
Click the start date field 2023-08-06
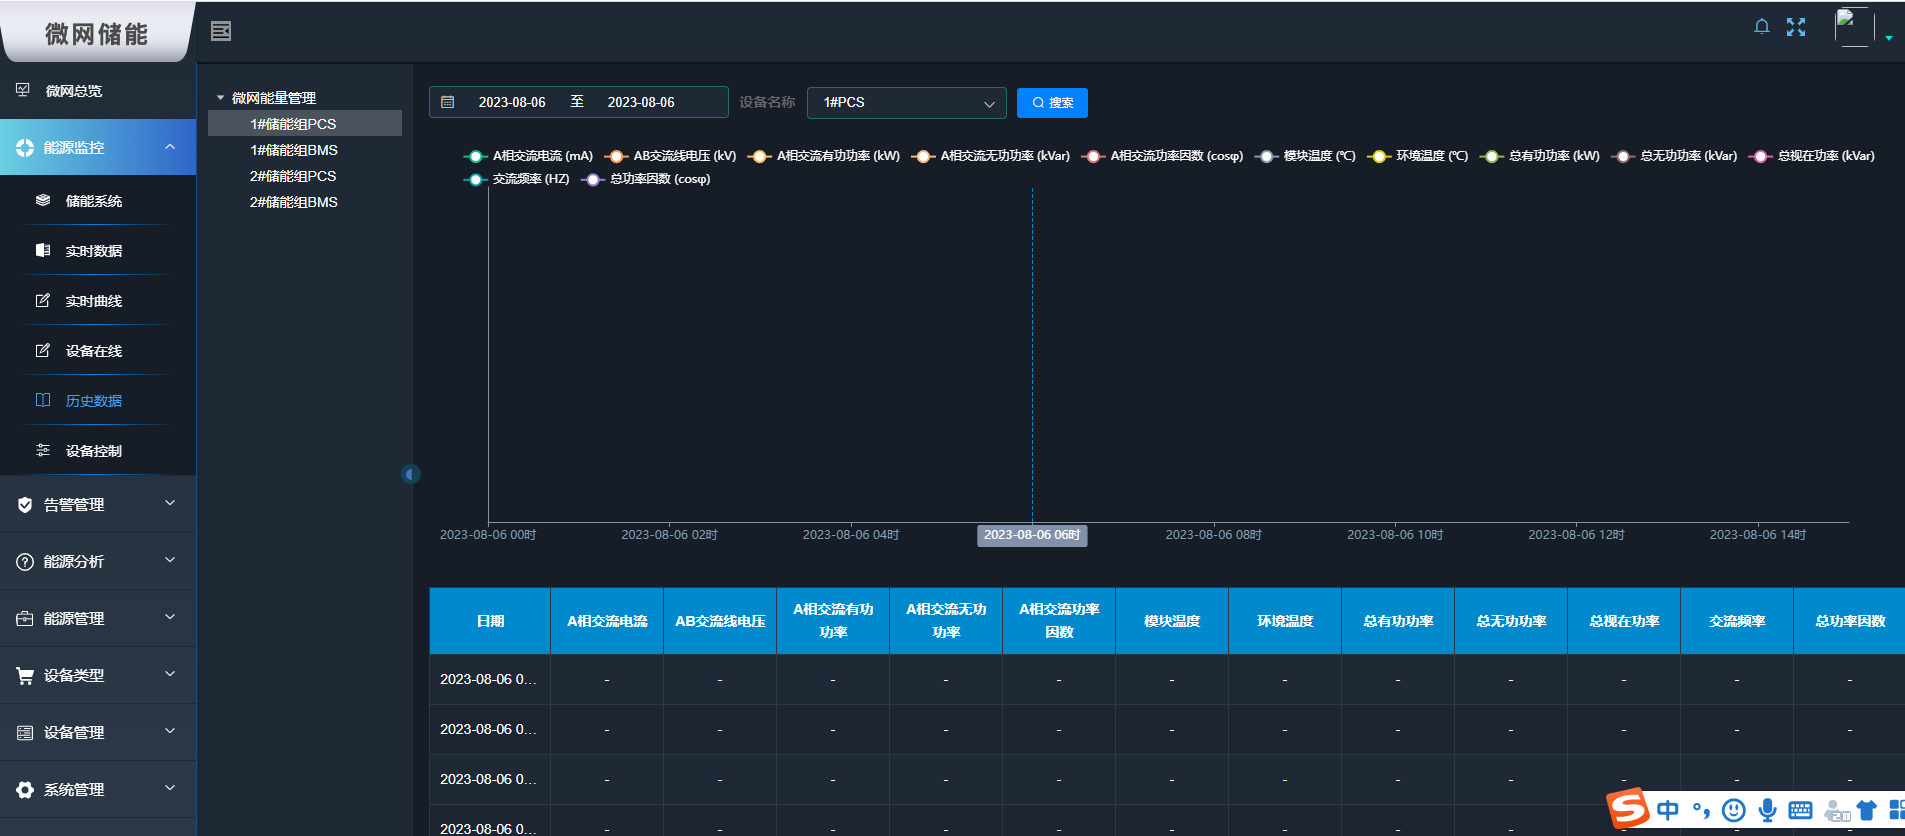512,102
